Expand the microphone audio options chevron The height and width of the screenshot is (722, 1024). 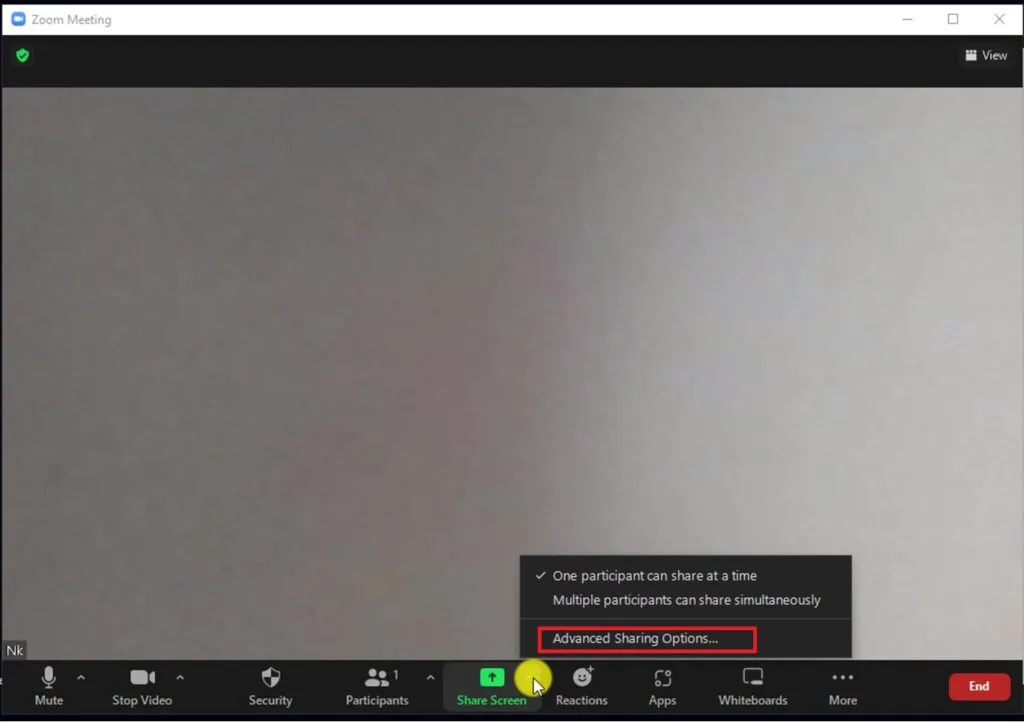coord(81,676)
